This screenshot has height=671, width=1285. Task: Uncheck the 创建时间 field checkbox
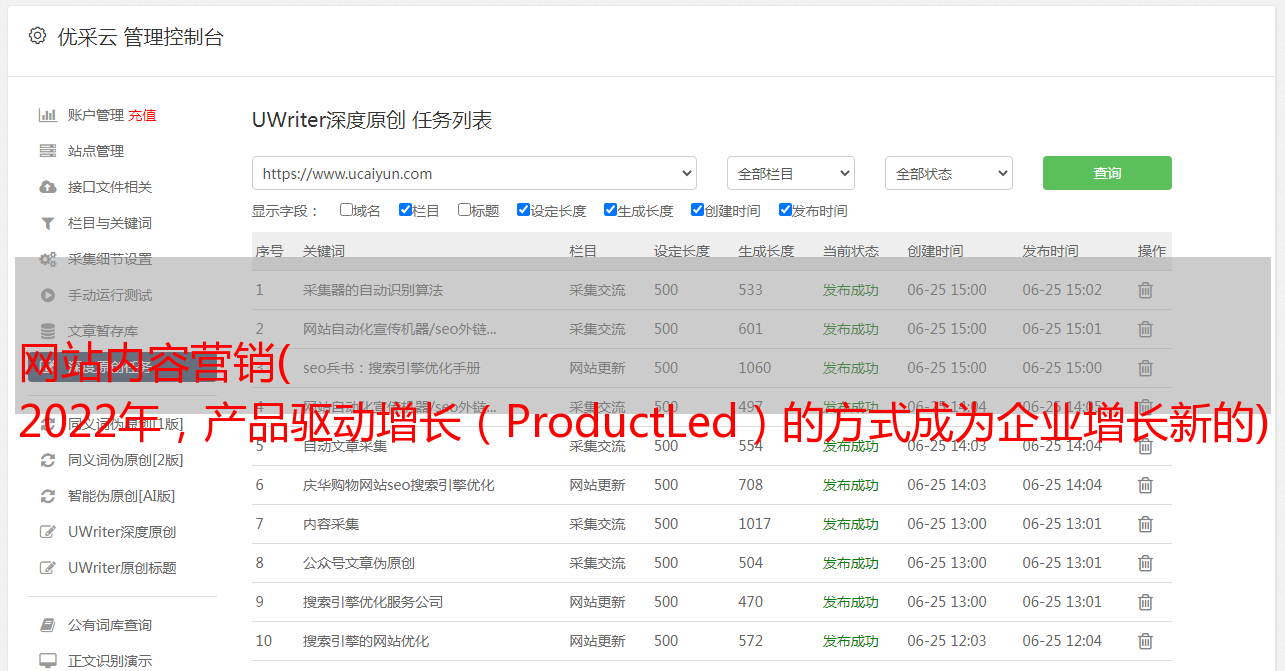point(697,210)
